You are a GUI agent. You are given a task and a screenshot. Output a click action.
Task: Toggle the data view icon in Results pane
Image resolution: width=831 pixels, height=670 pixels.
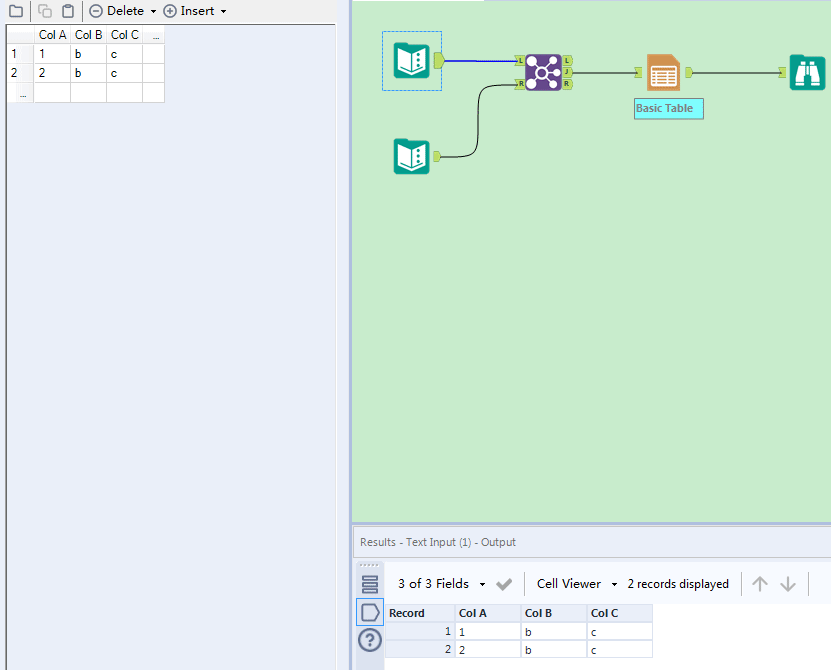tap(370, 613)
